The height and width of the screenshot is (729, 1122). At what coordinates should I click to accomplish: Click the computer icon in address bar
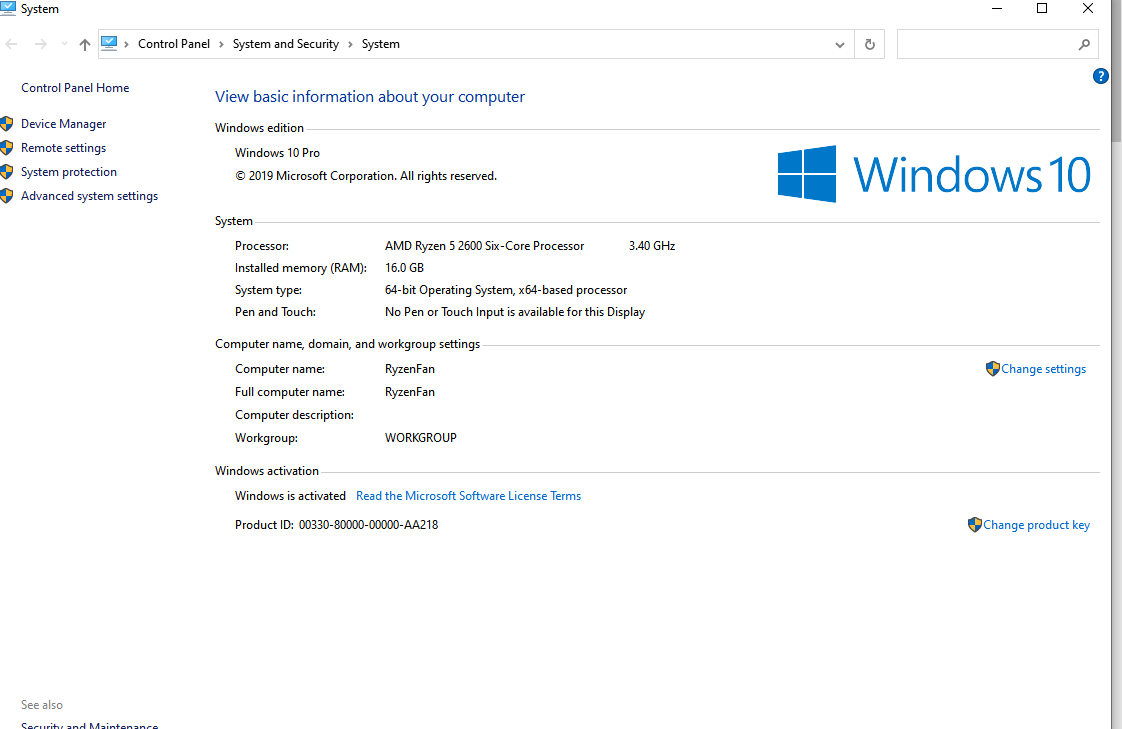(109, 44)
